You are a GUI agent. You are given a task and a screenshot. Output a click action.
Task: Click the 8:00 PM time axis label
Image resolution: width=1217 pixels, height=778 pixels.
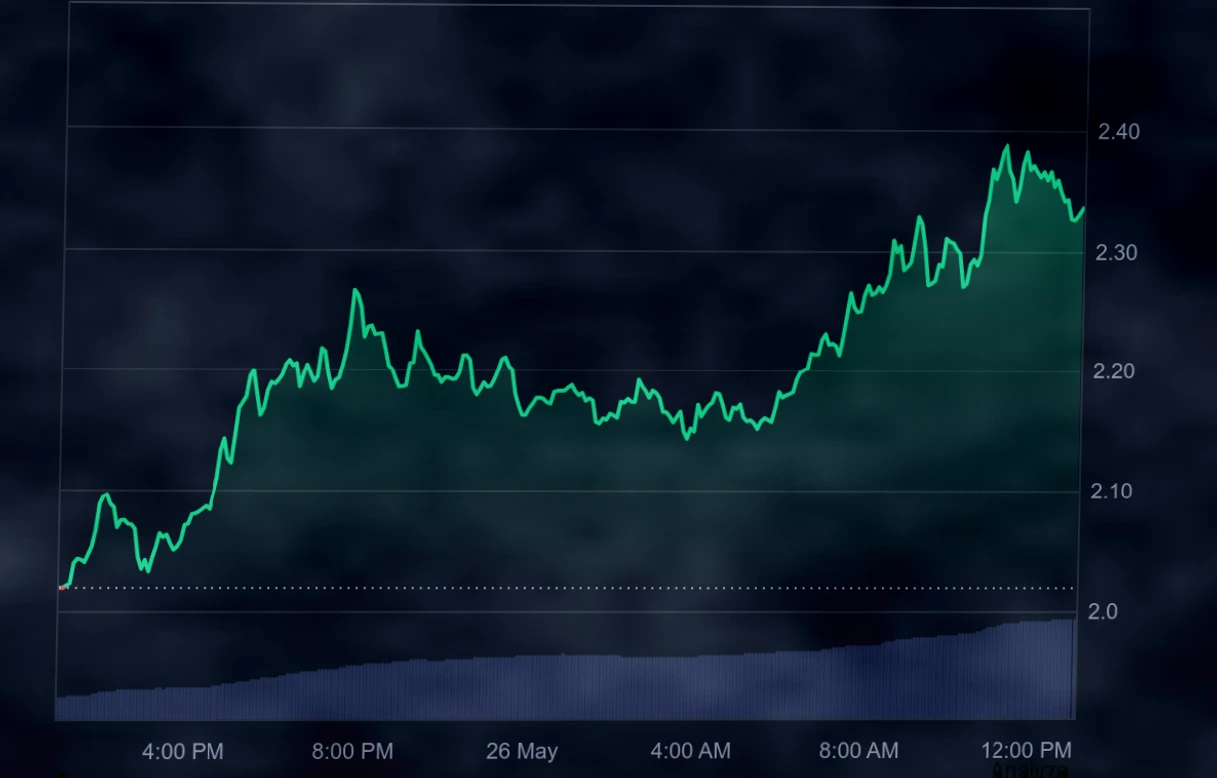click(352, 751)
